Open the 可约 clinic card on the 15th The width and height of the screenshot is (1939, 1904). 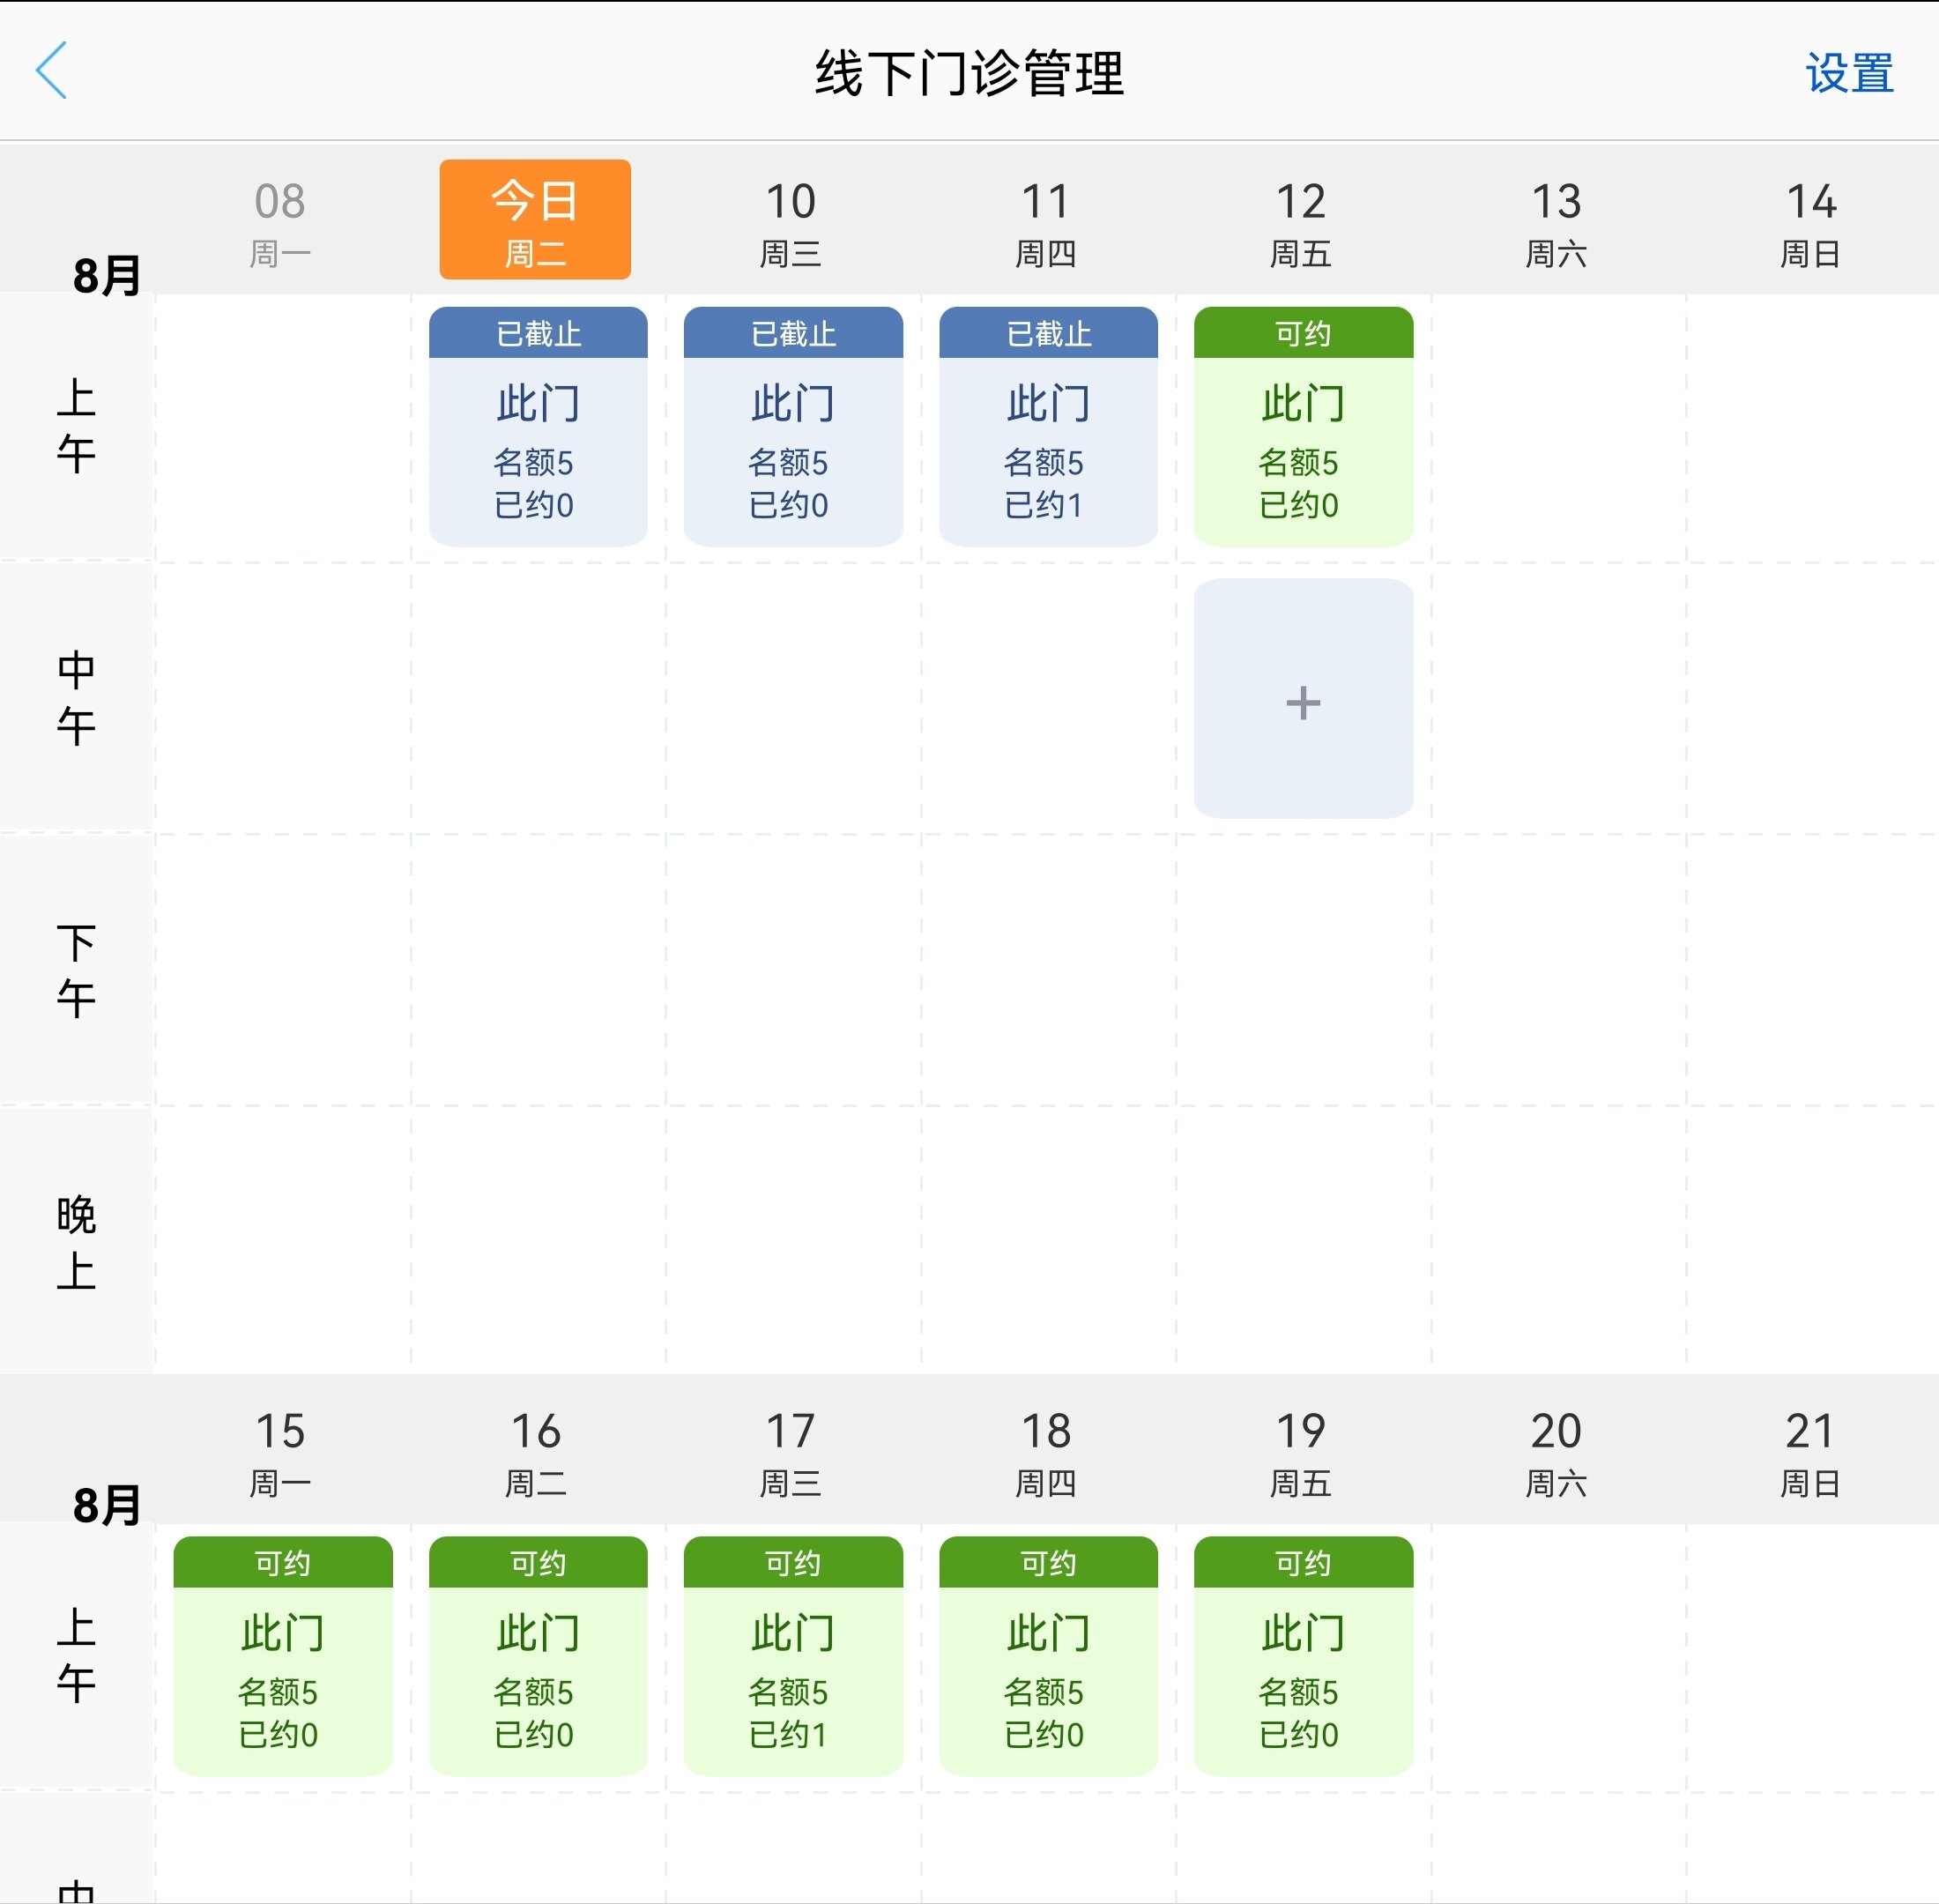point(283,1656)
